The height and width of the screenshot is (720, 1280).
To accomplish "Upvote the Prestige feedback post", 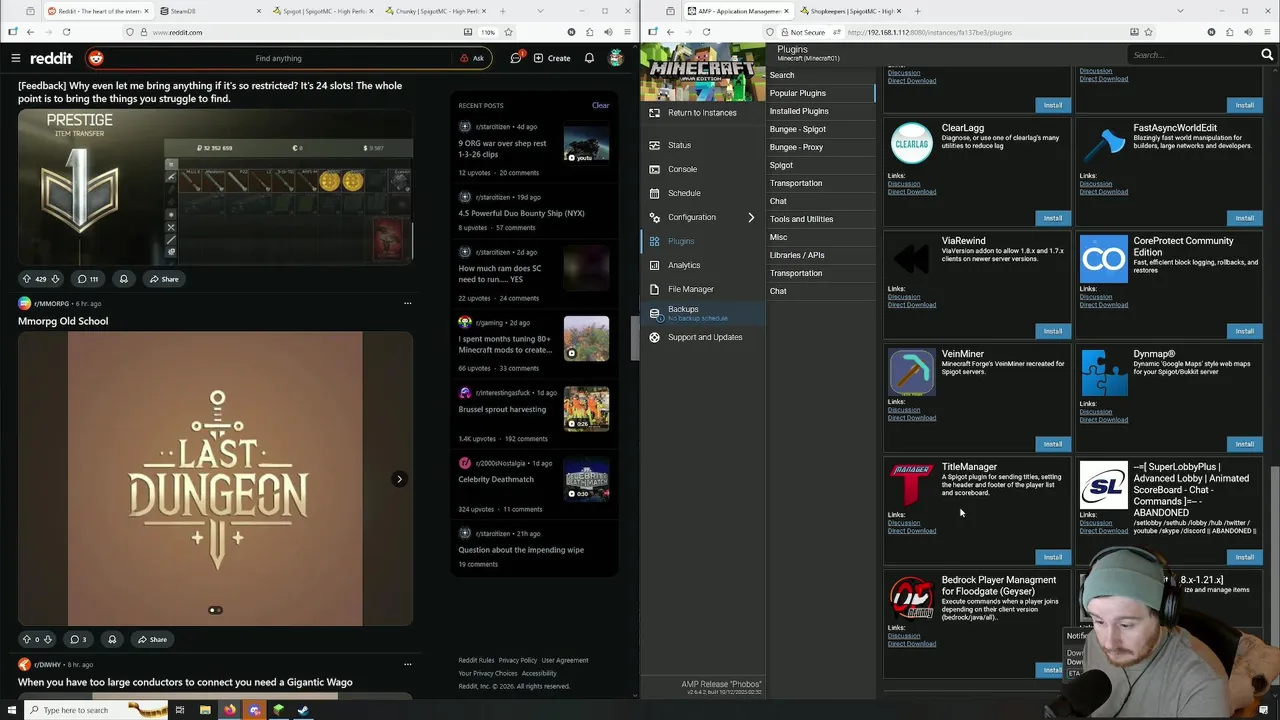I will [x=26, y=279].
